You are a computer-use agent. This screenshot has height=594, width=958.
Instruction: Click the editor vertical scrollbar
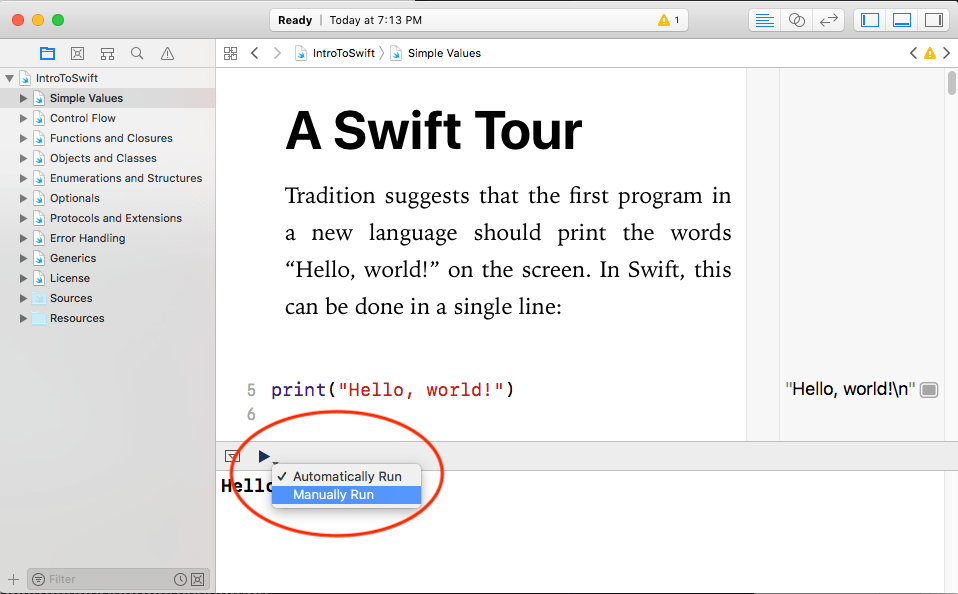click(952, 83)
